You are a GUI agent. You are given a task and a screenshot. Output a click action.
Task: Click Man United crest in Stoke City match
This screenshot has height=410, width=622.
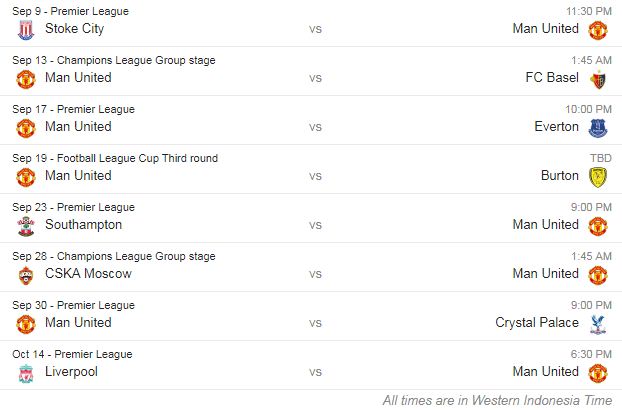[598, 30]
